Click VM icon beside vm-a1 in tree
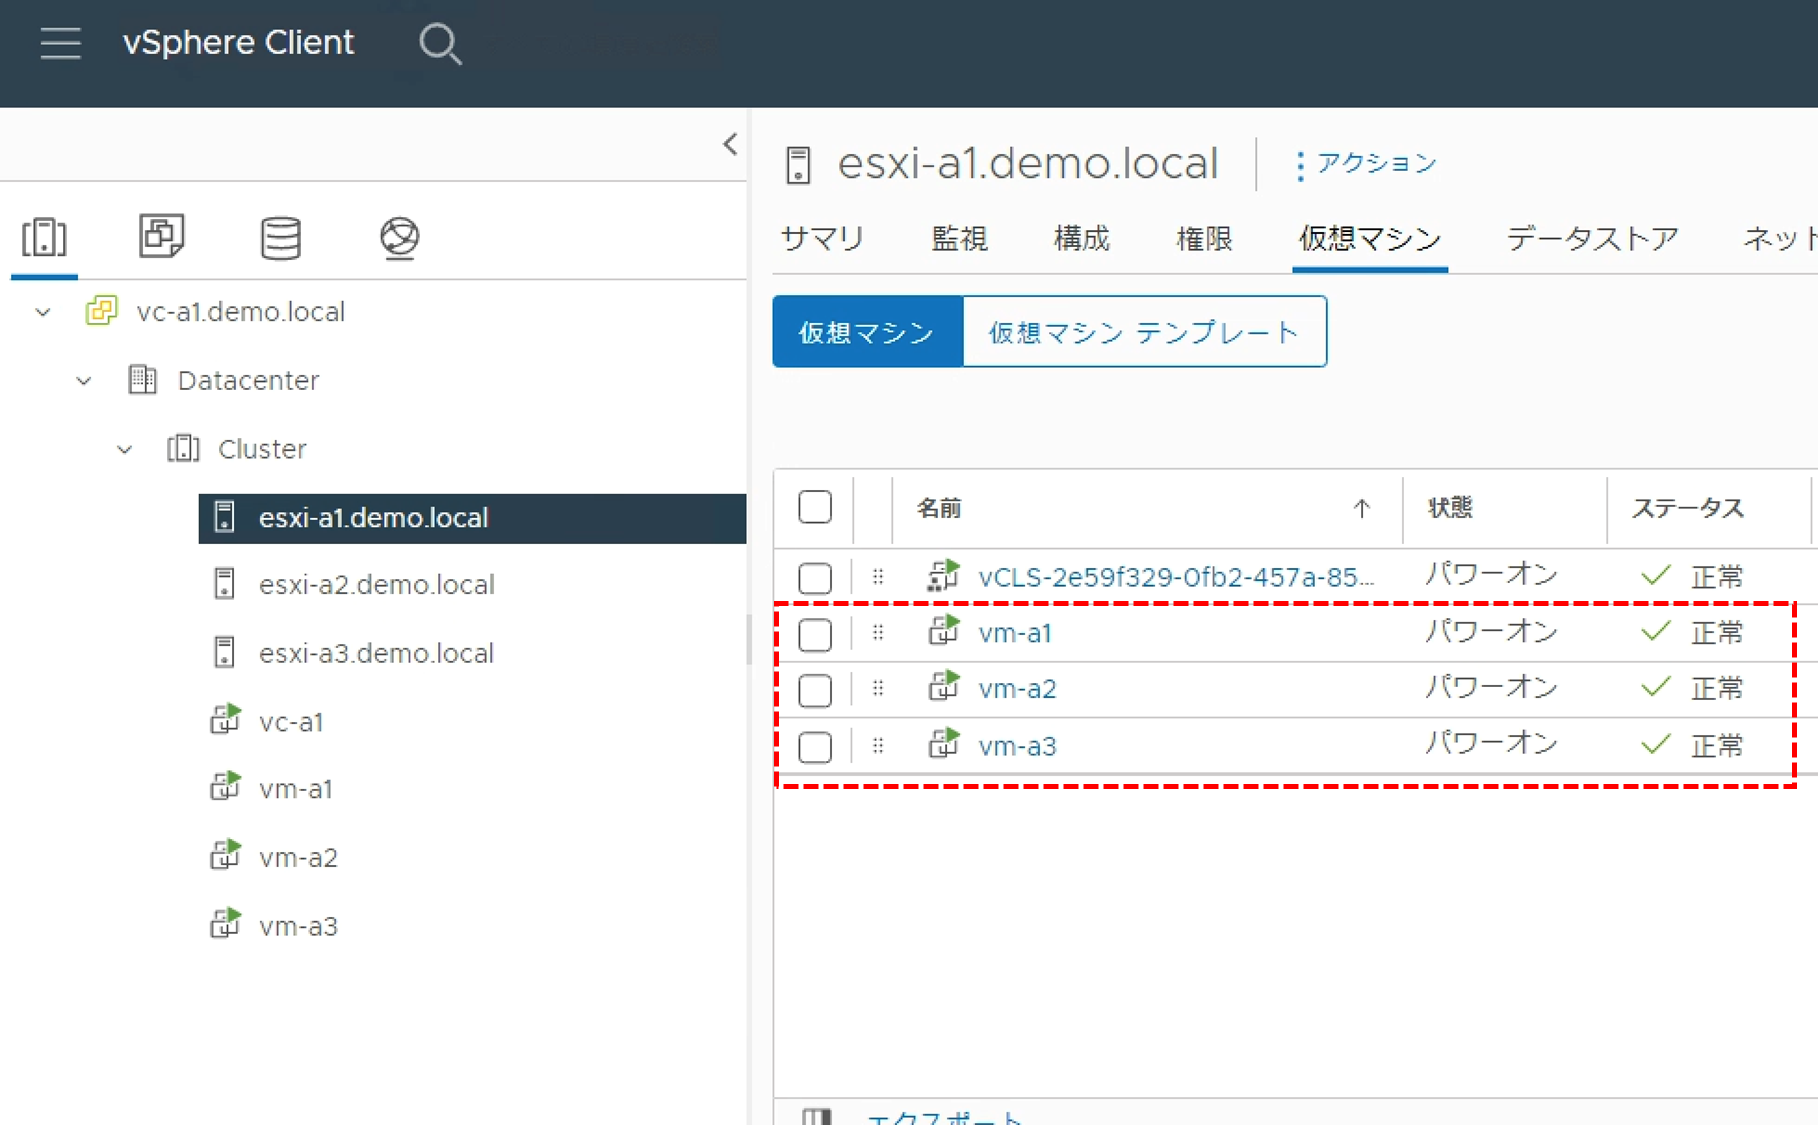The height and width of the screenshot is (1125, 1818). (225, 787)
